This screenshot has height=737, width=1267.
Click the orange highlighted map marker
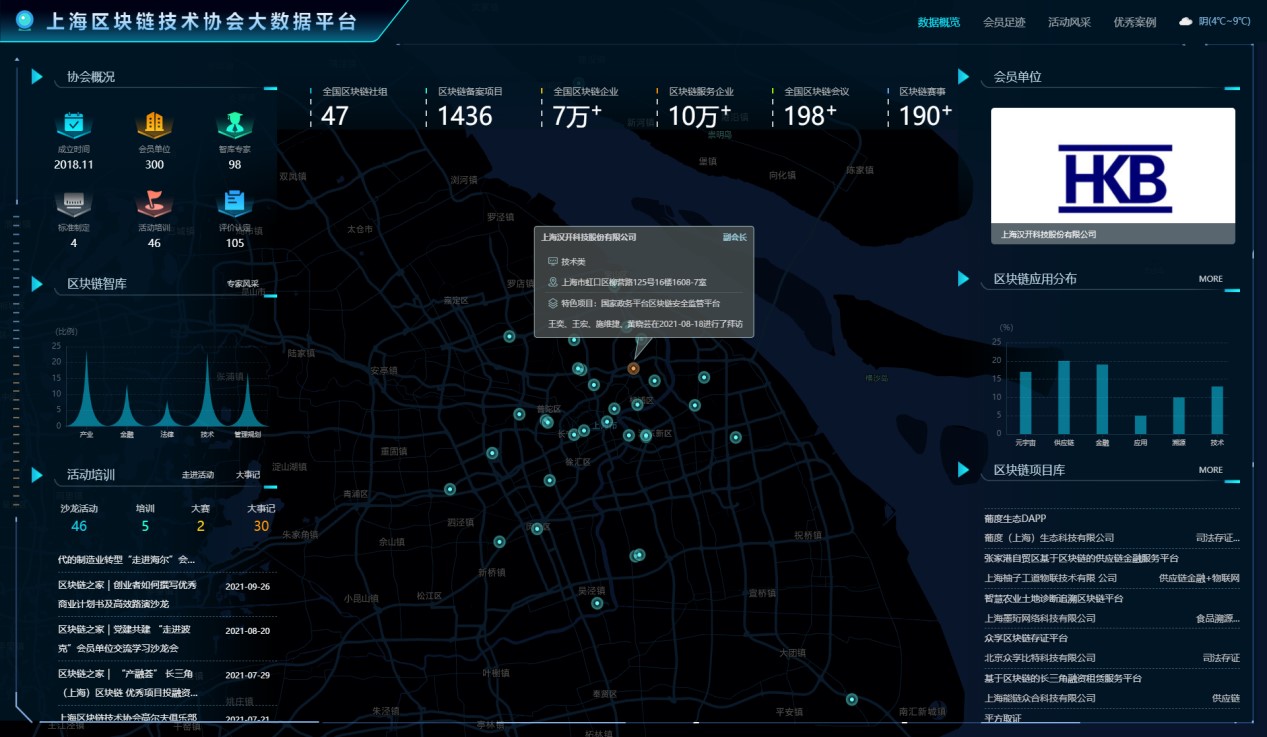633,368
